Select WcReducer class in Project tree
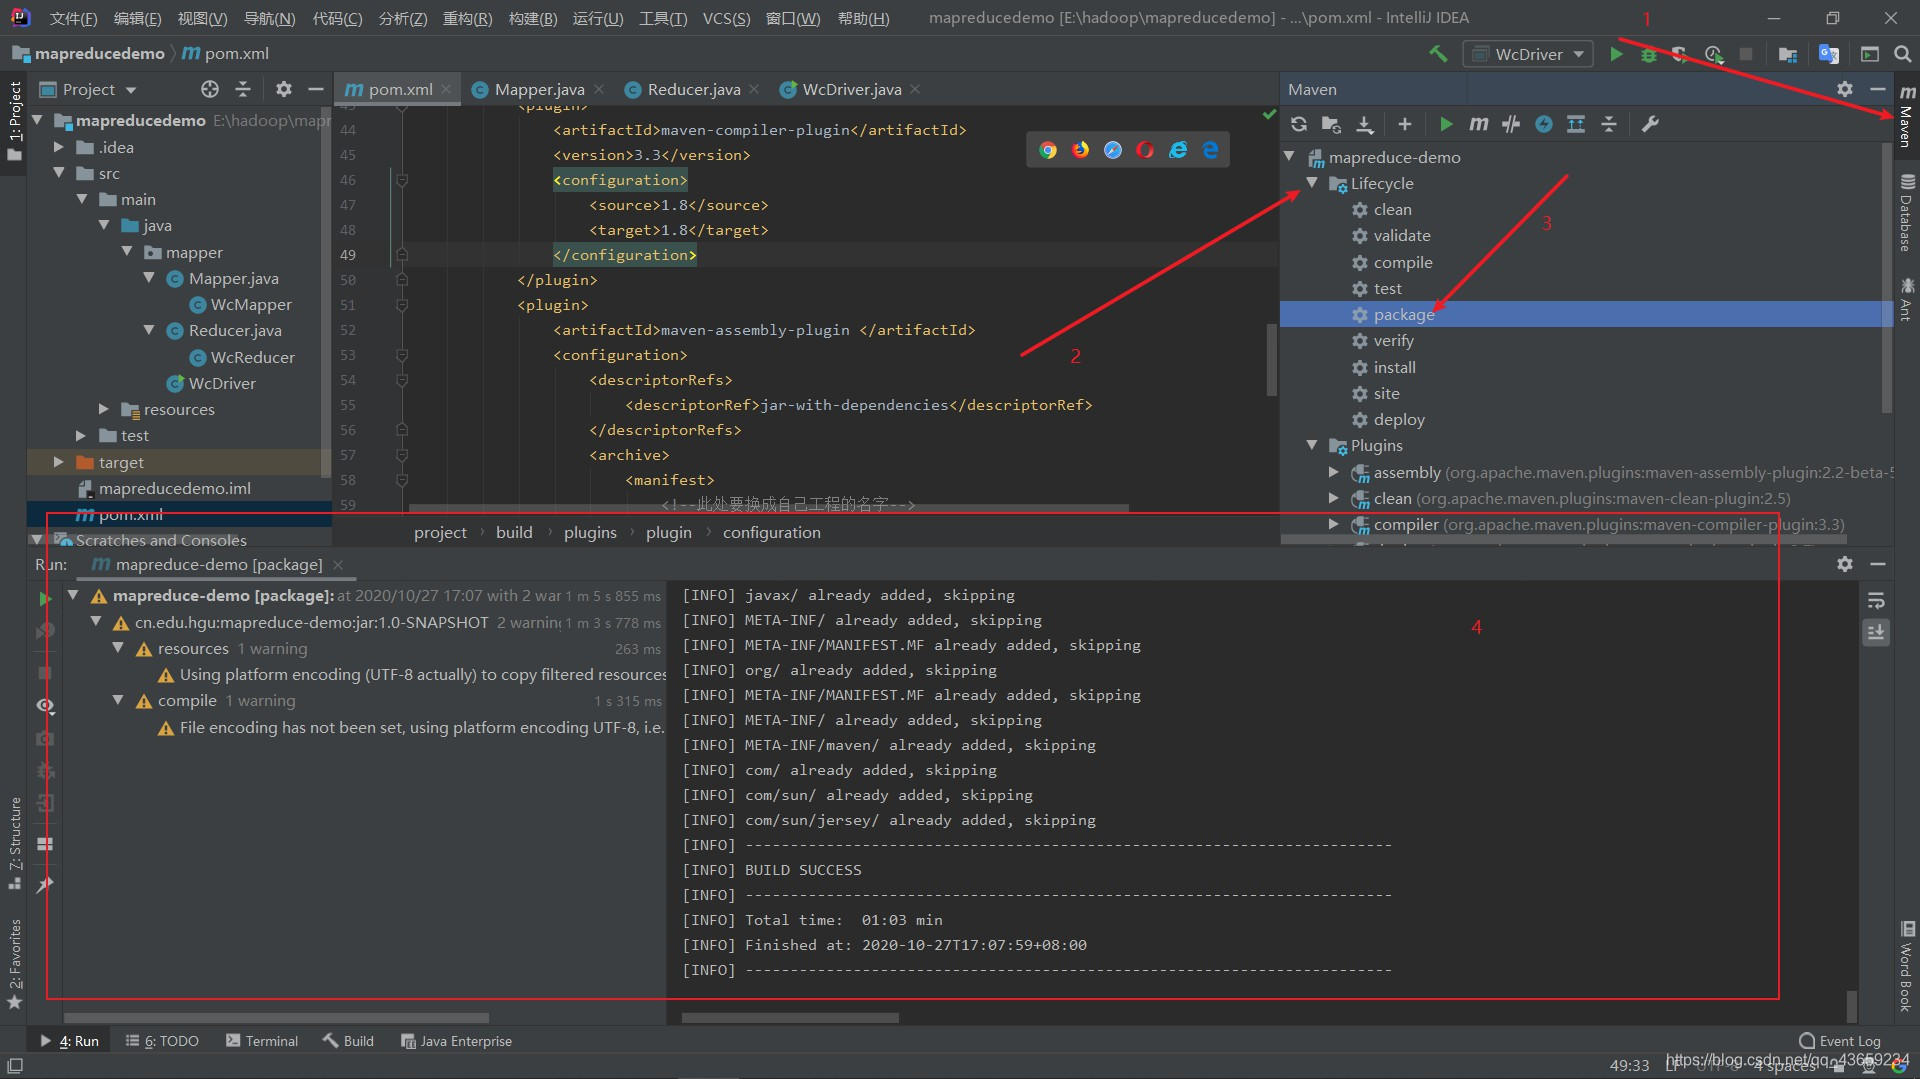This screenshot has height=1079, width=1920. coord(252,357)
